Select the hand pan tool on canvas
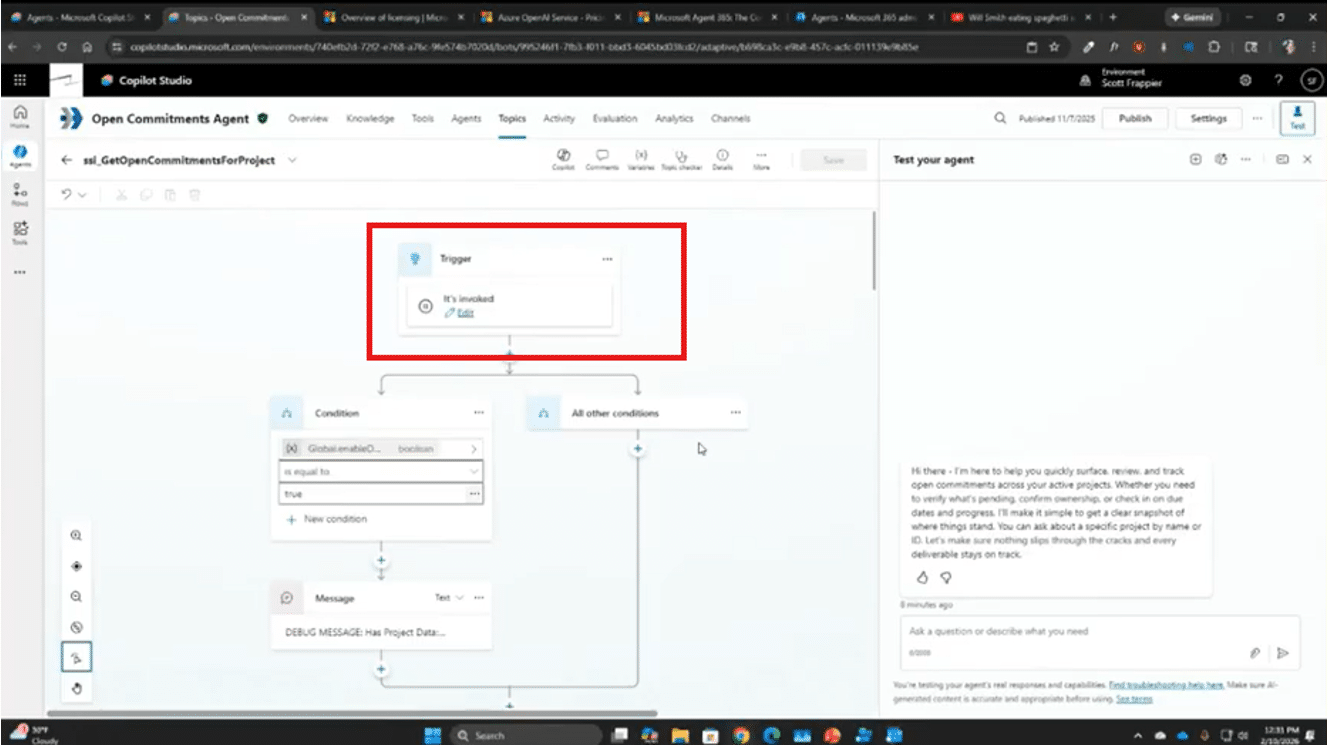 pyautogui.click(x=77, y=688)
